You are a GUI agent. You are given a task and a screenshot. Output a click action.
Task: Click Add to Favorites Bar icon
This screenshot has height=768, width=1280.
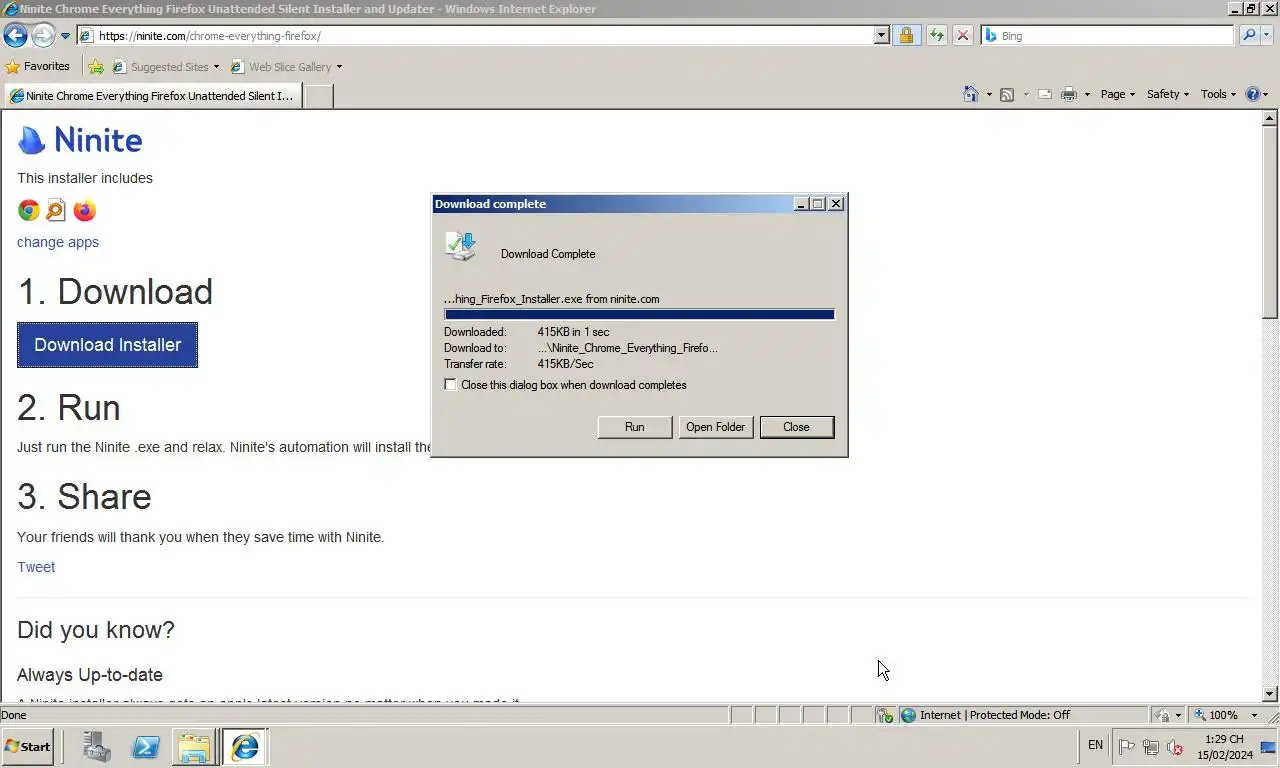[96, 67]
